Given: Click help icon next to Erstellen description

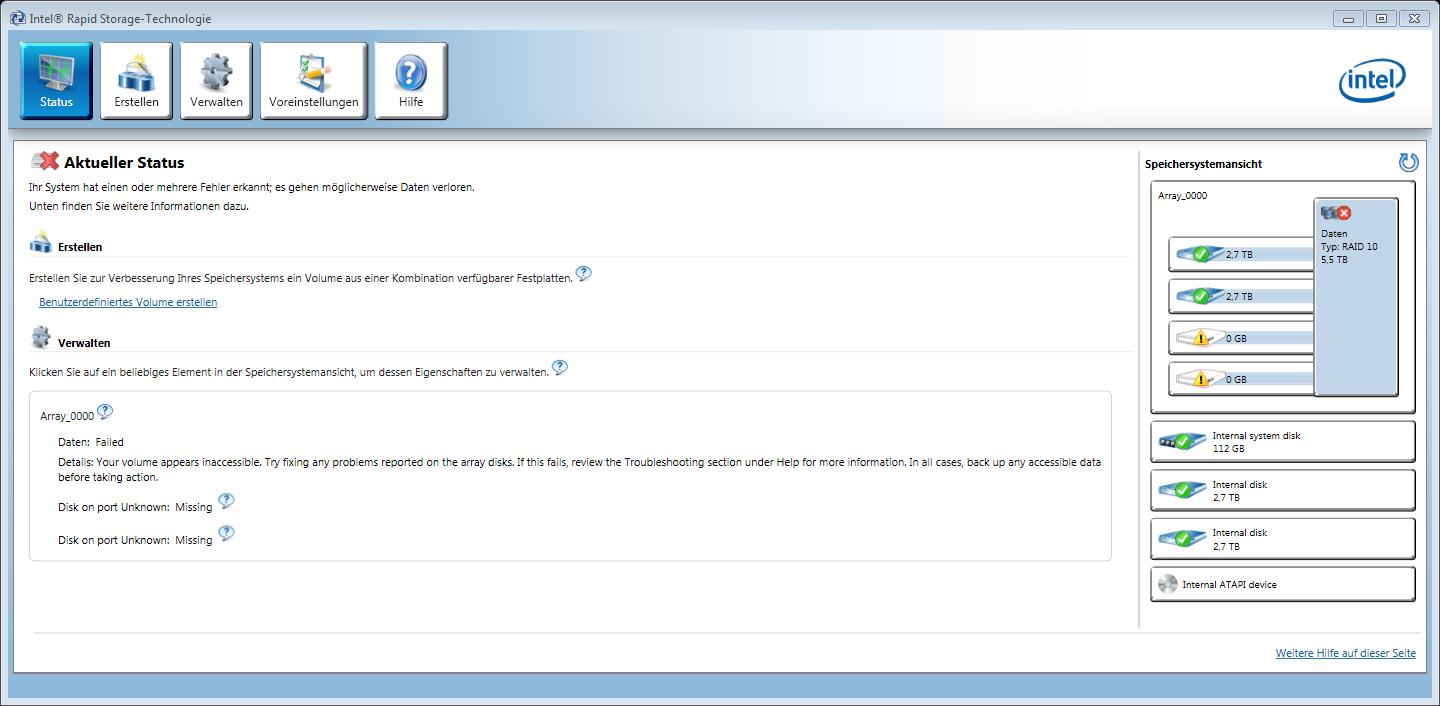Looking at the screenshot, I should [584, 274].
